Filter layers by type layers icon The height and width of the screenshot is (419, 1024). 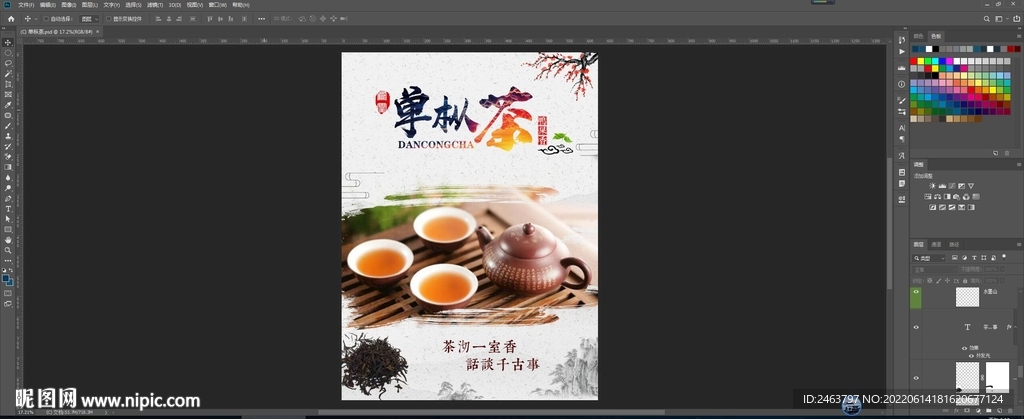[974, 258]
